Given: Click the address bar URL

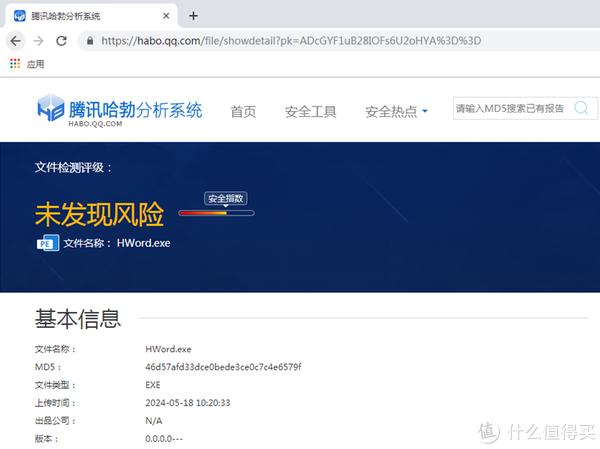Looking at the screenshot, I should (291, 41).
